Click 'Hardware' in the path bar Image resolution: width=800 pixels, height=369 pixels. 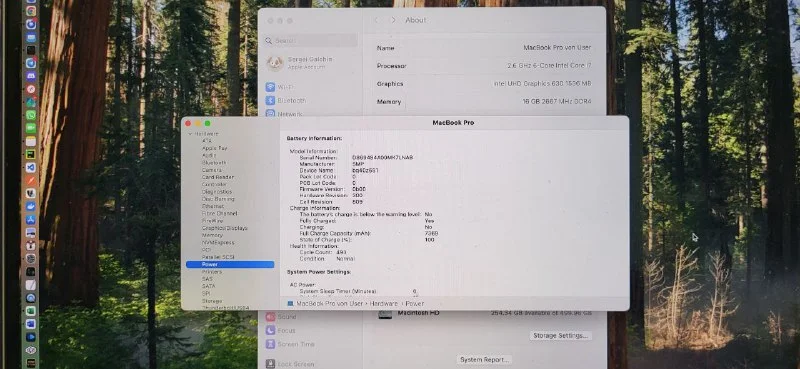(x=384, y=303)
